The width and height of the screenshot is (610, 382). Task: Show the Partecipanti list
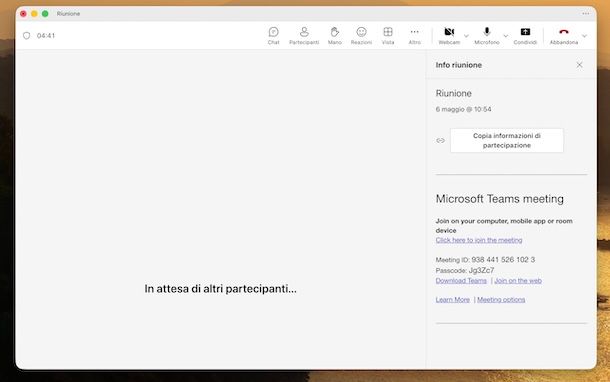(304, 35)
